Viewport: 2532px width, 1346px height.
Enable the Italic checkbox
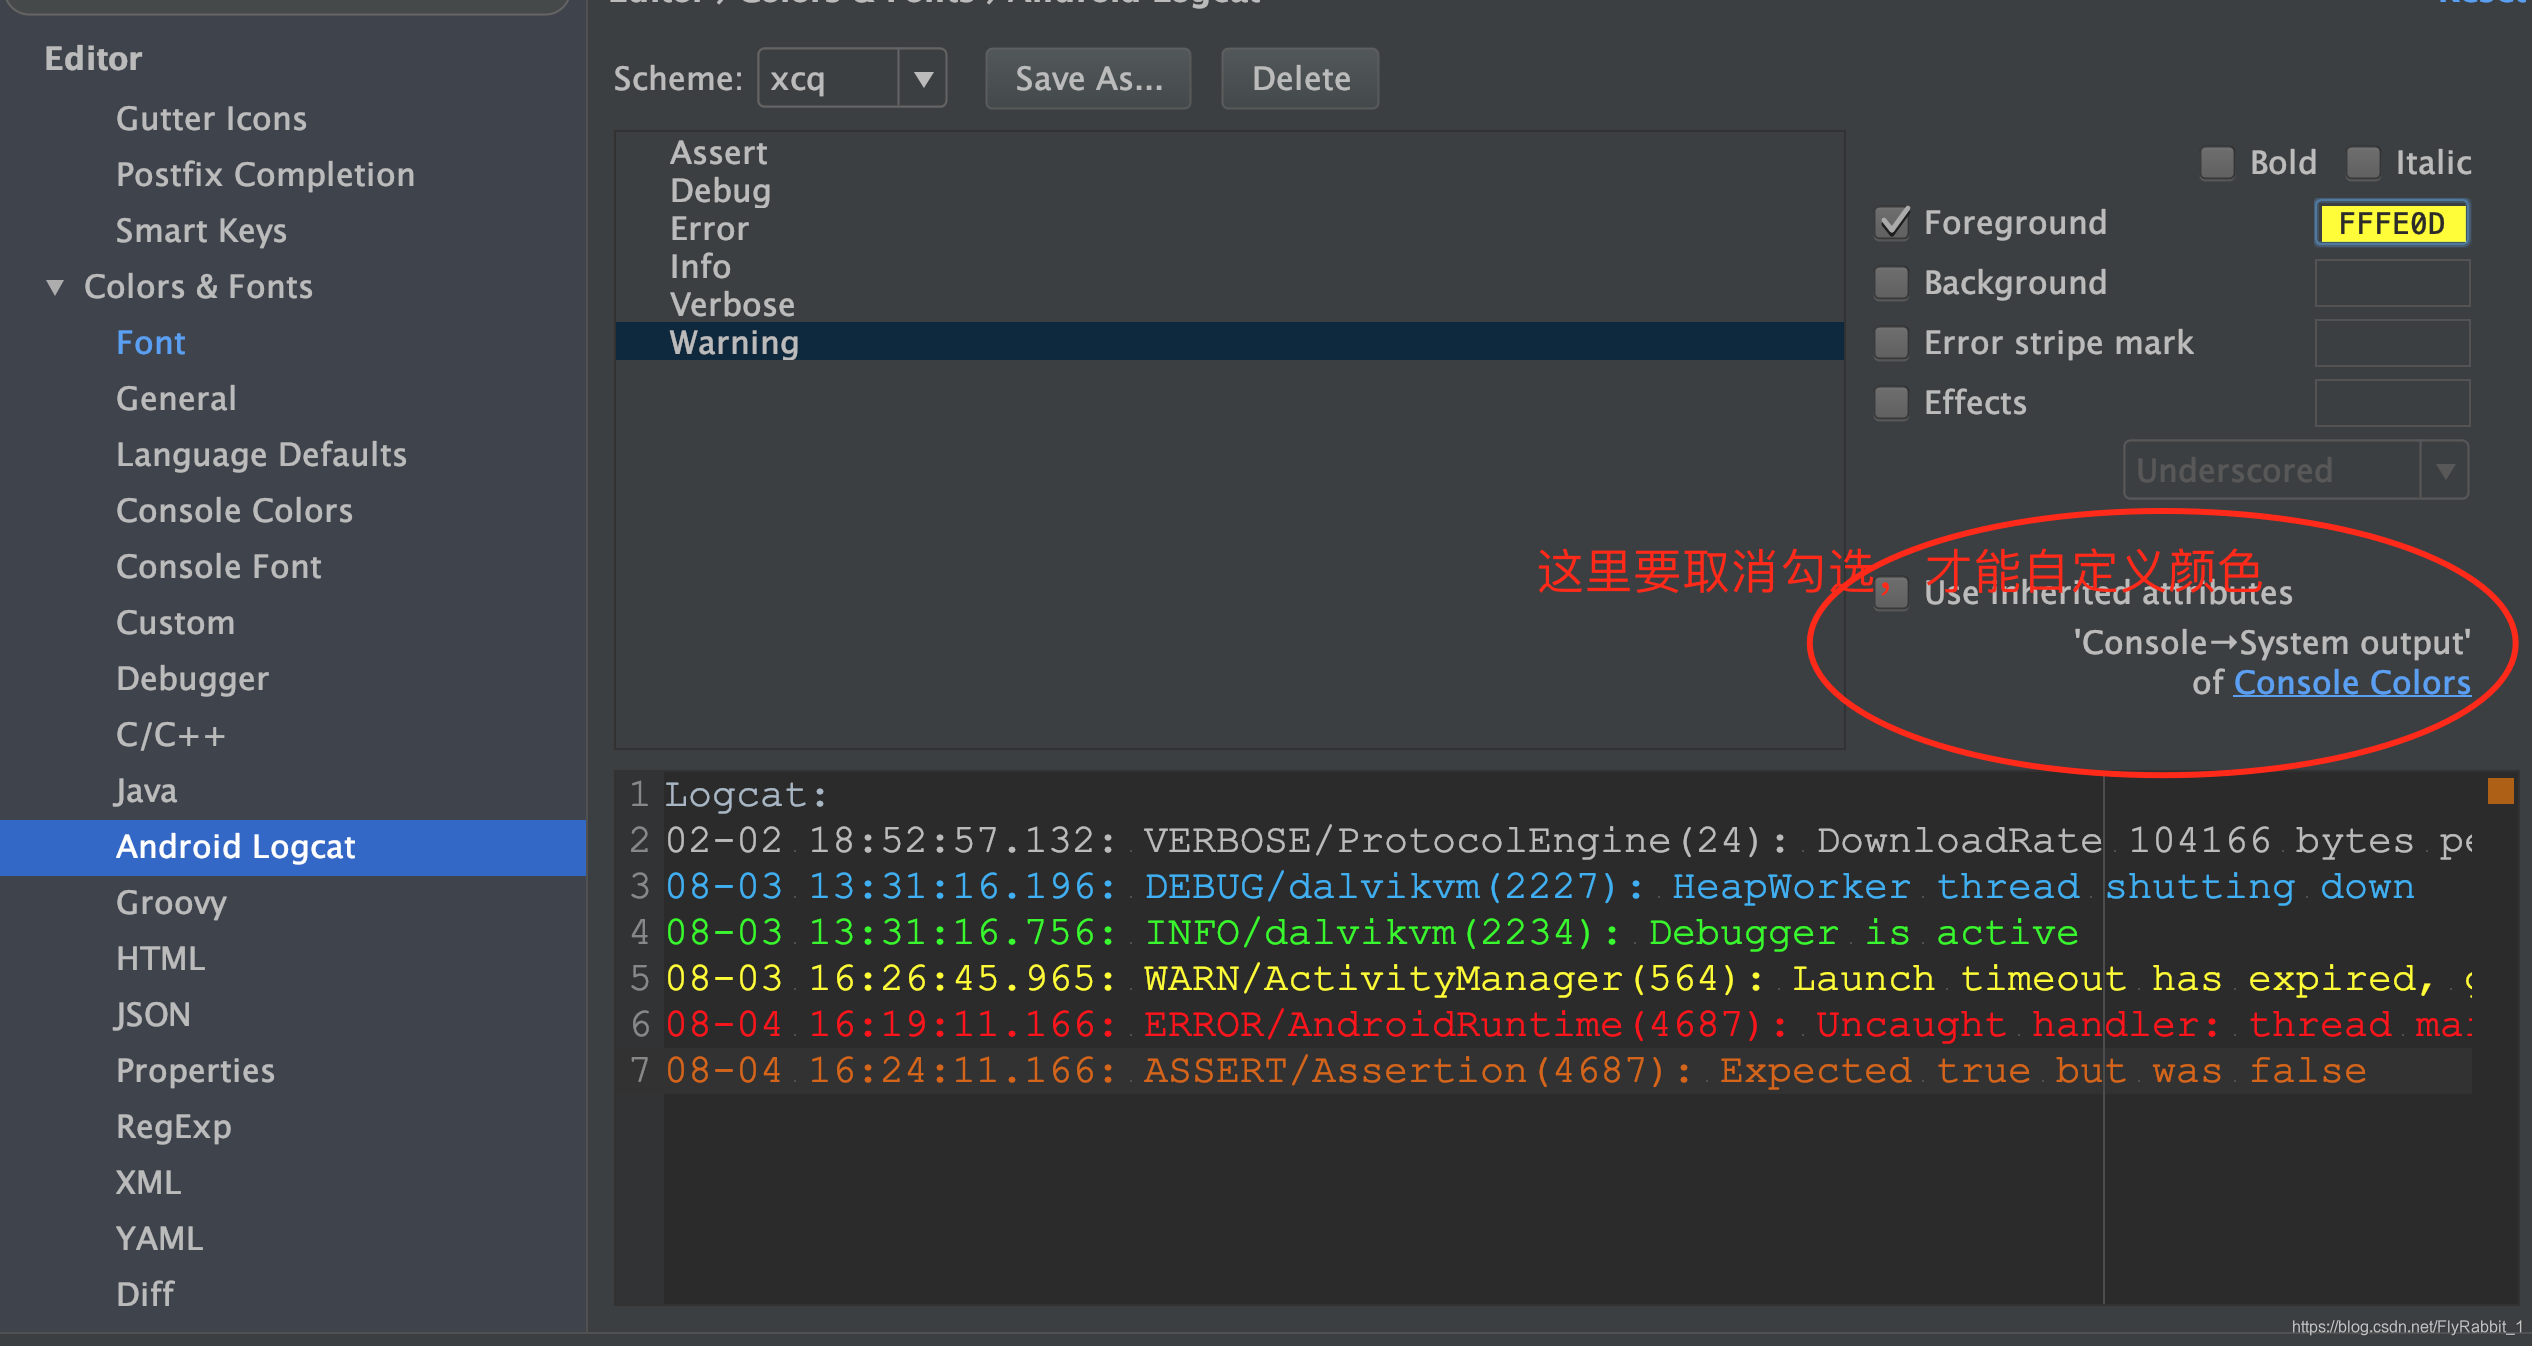(x=2363, y=162)
